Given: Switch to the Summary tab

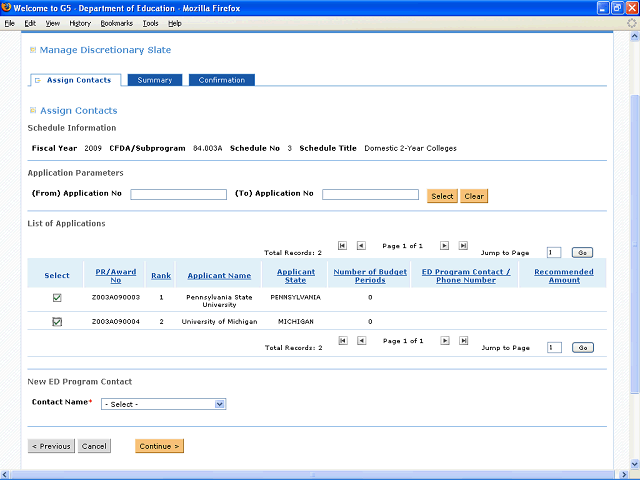Looking at the screenshot, I should tap(154, 80).
